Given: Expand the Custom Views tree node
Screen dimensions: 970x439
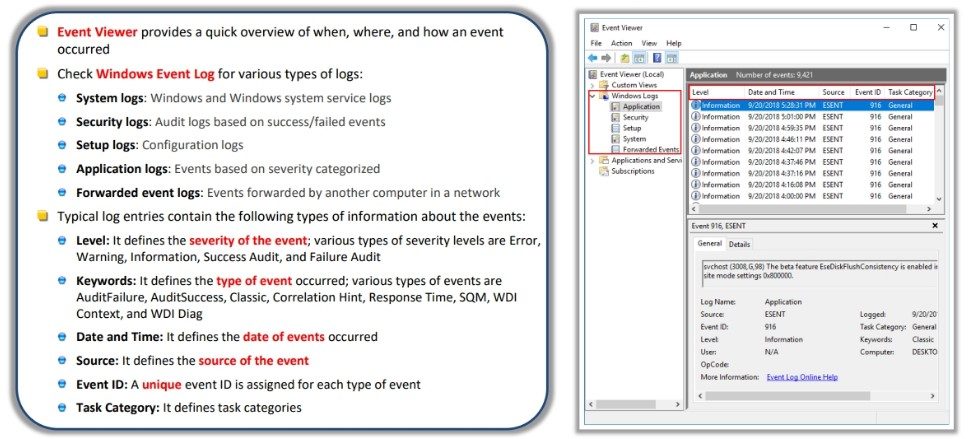Looking at the screenshot, I should tap(593, 85).
